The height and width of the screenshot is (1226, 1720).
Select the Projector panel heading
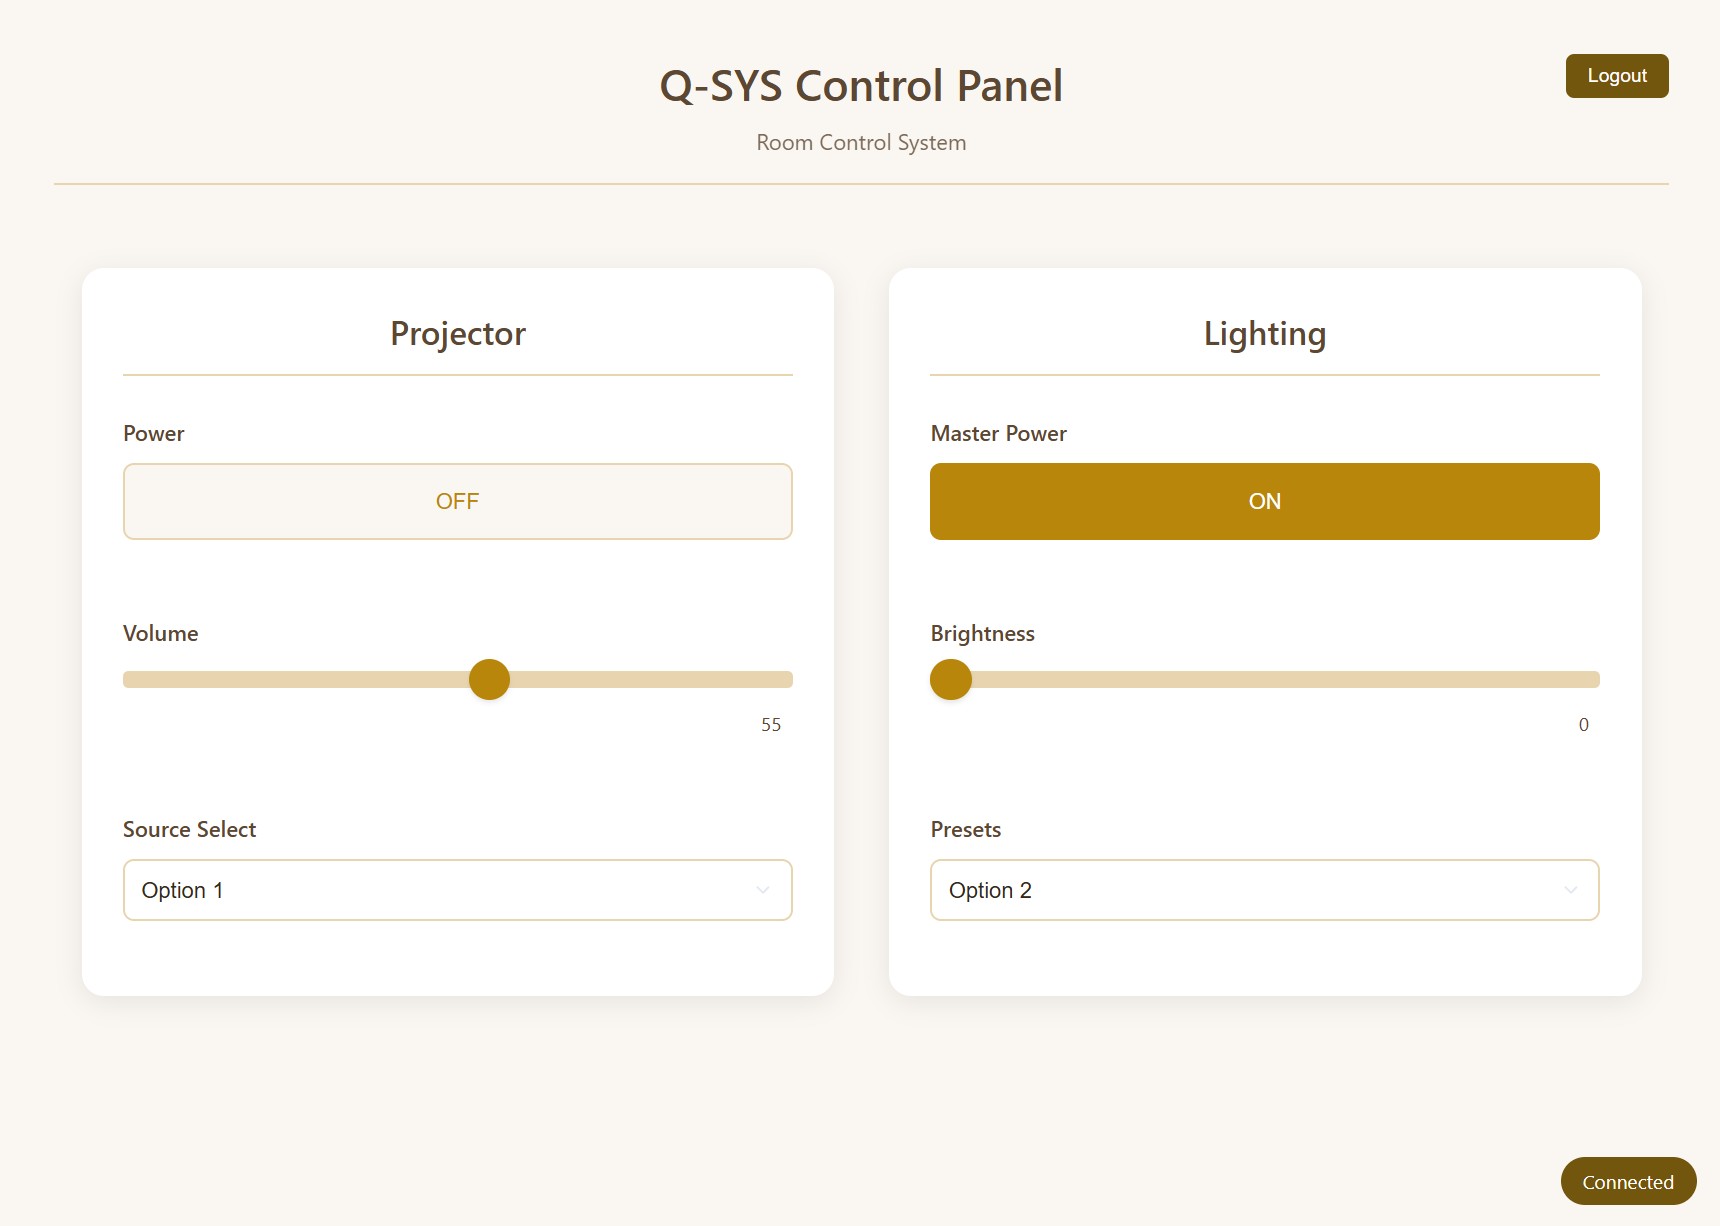tap(457, 334)
